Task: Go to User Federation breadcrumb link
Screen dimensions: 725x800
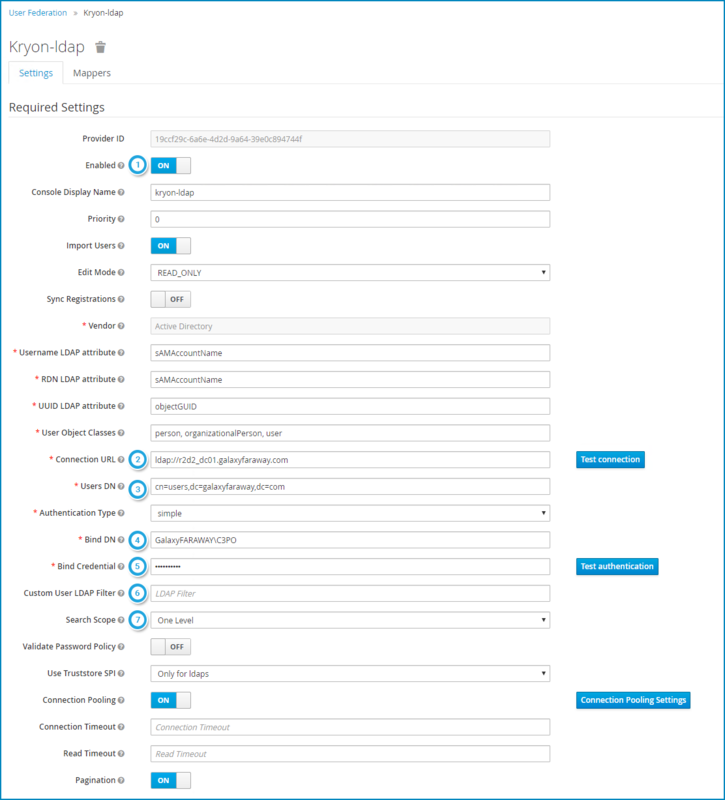Action: (38, 13)
